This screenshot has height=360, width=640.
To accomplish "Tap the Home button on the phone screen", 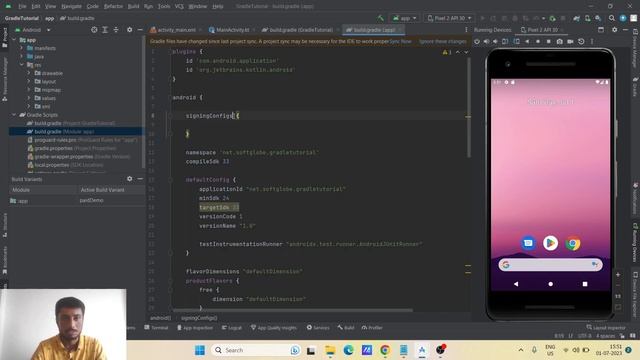I will pos(550,284).
